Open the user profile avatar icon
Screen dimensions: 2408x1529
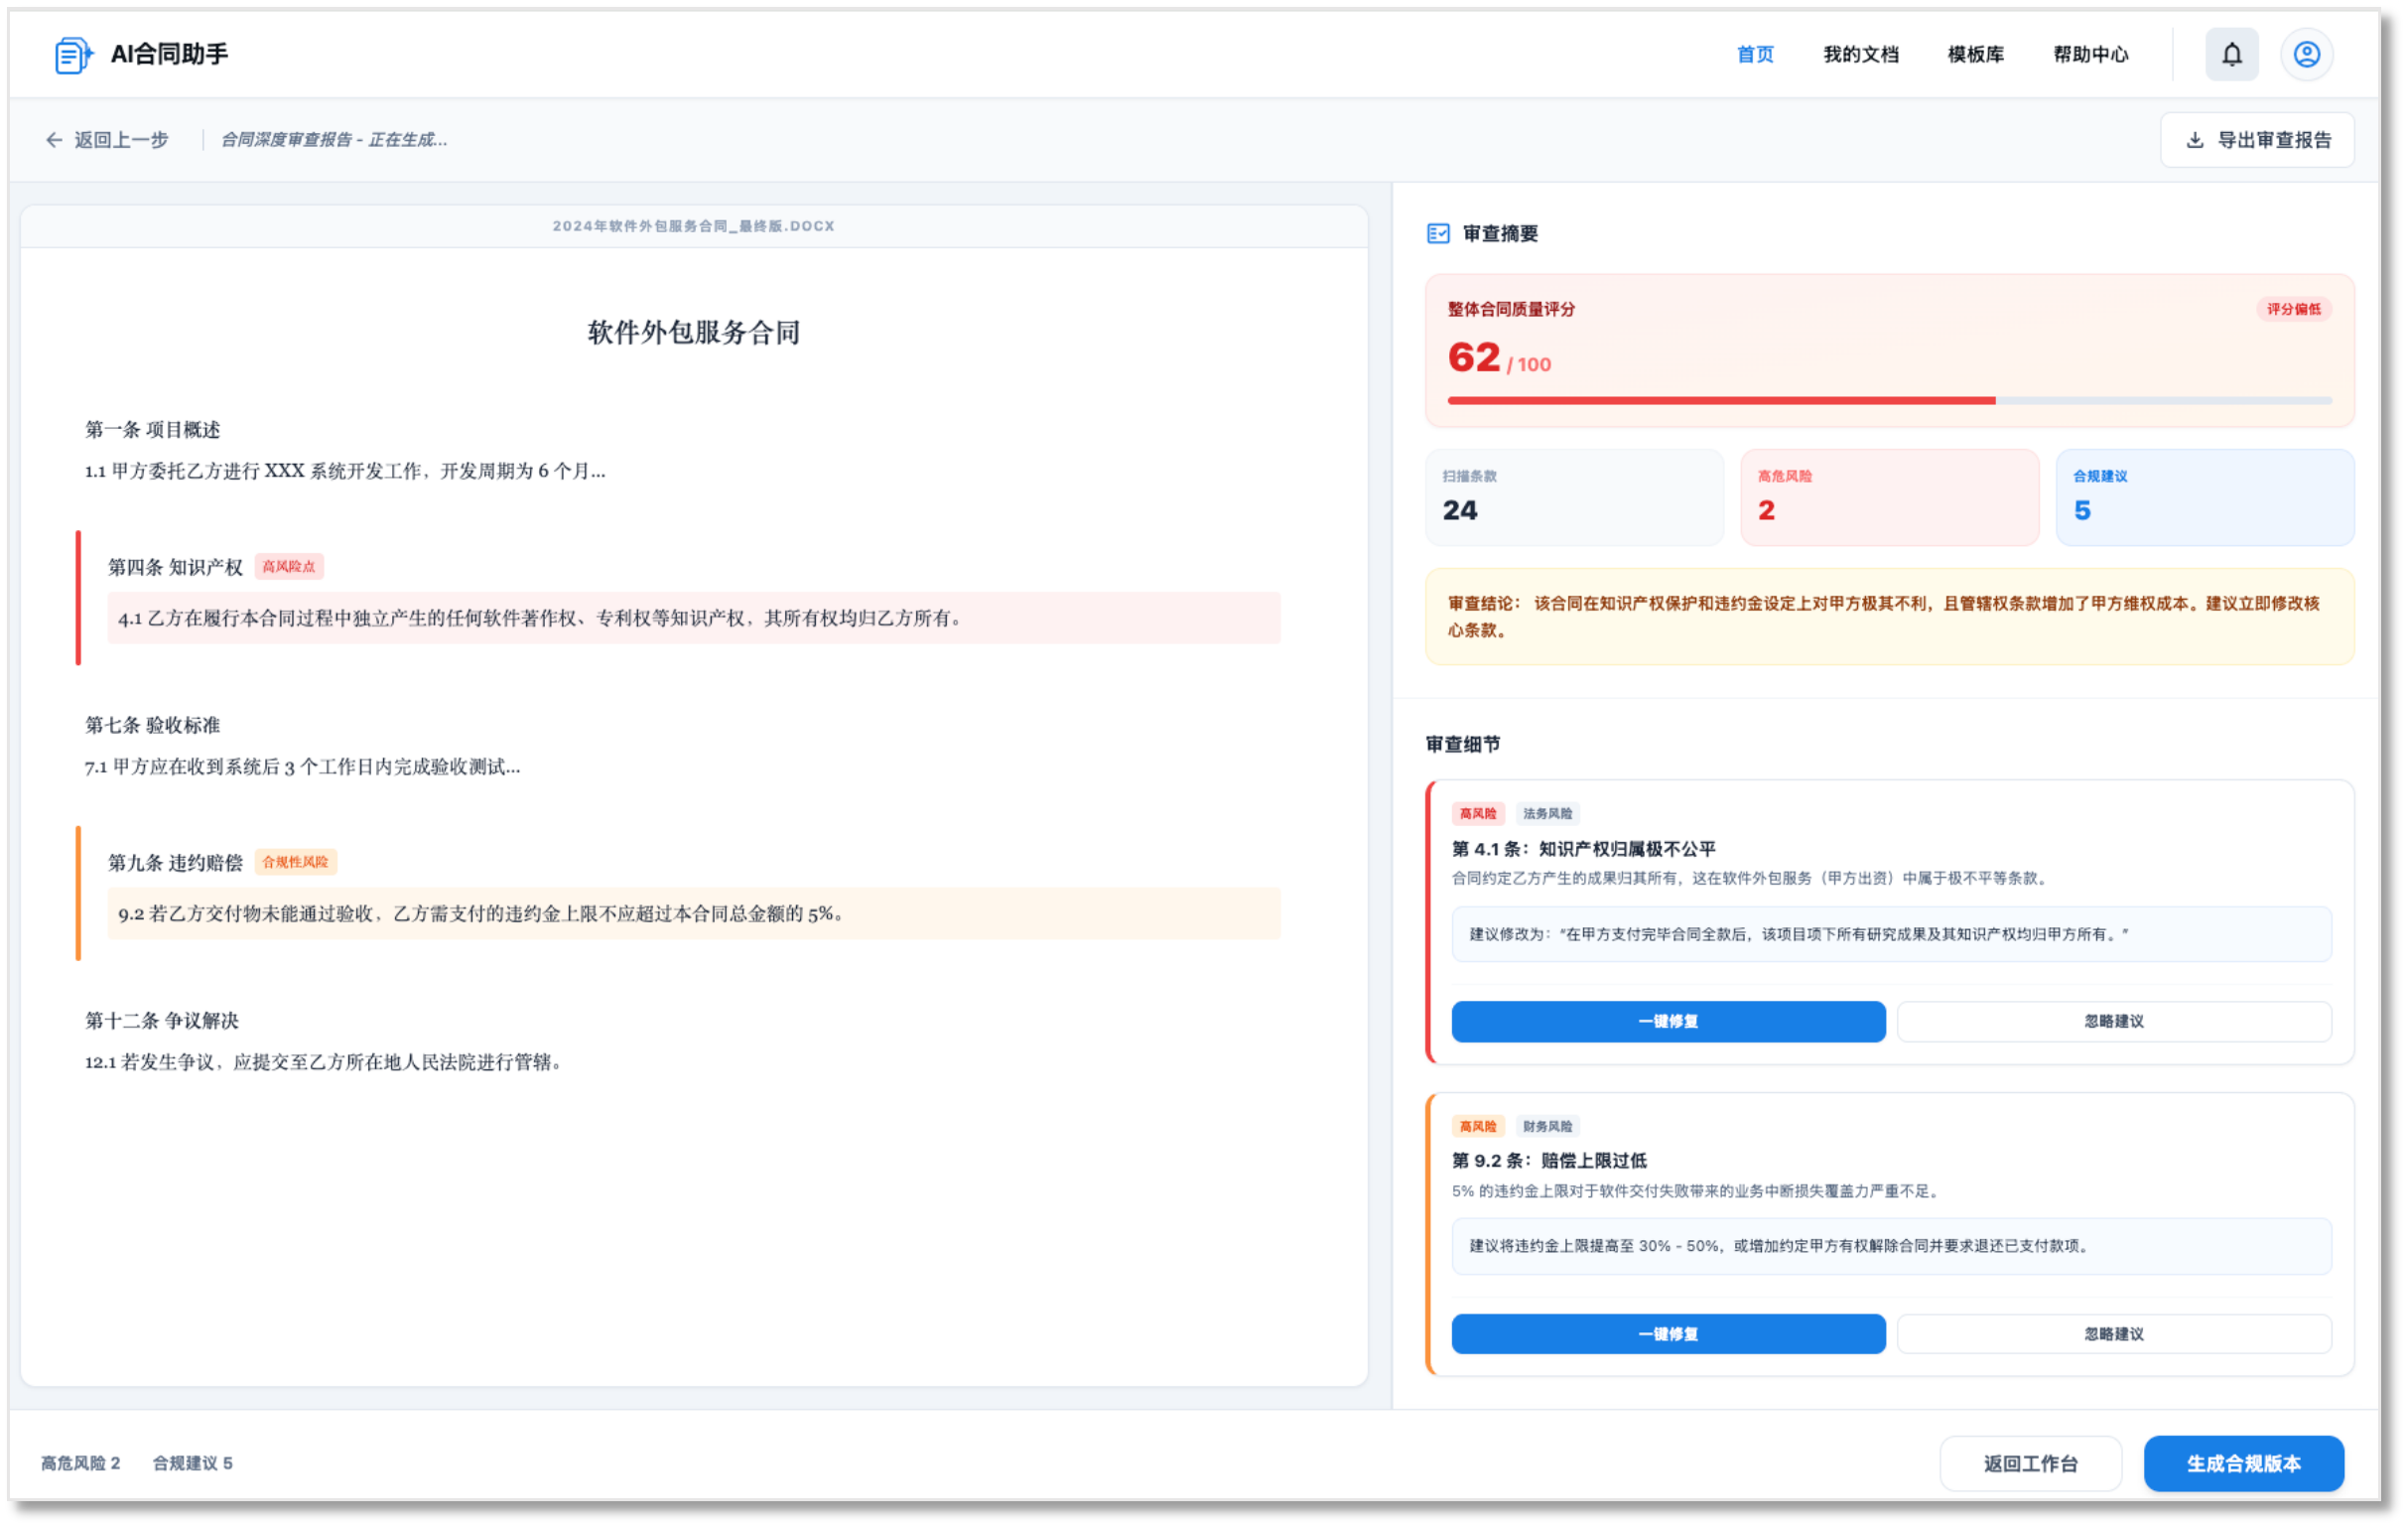2306,55
